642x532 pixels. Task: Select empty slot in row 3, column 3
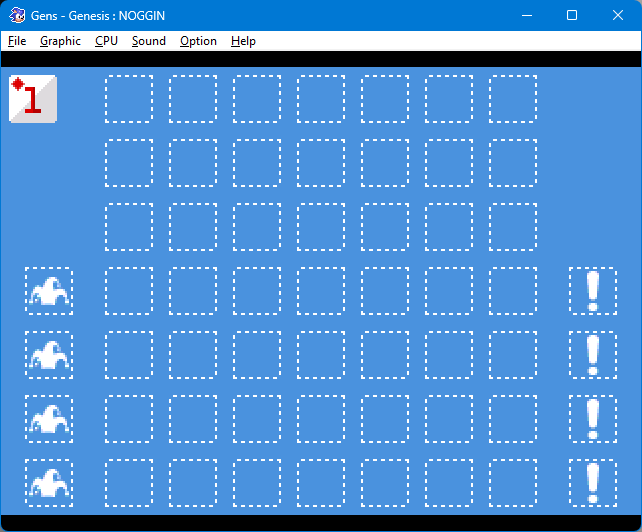click(x=257, y=226)
